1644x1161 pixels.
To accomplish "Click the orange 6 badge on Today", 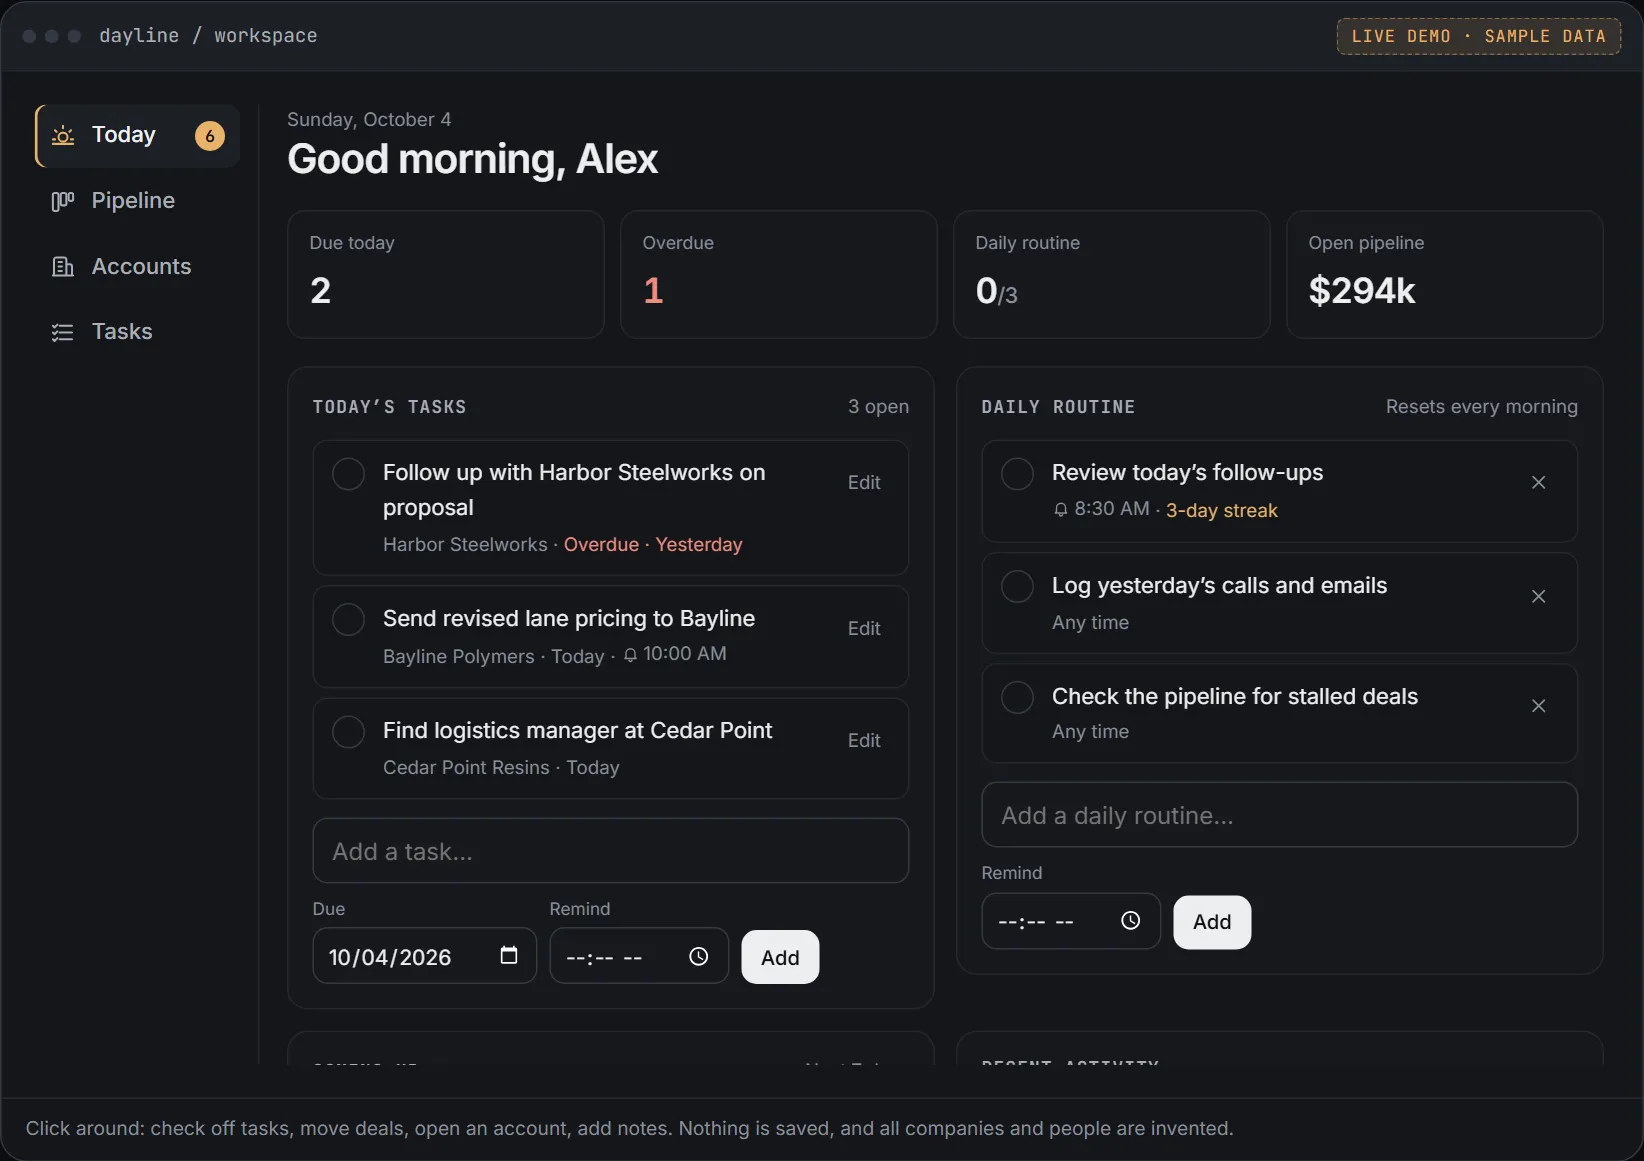I will [209, 136].
